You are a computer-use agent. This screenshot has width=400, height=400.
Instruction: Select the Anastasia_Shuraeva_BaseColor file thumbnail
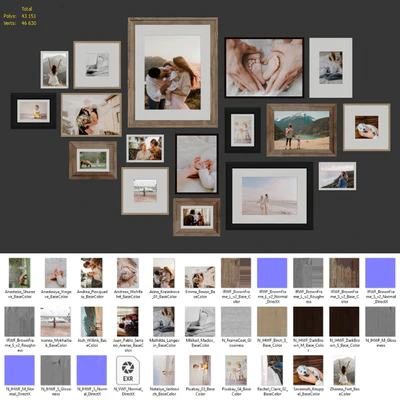[x=19, y=273]
